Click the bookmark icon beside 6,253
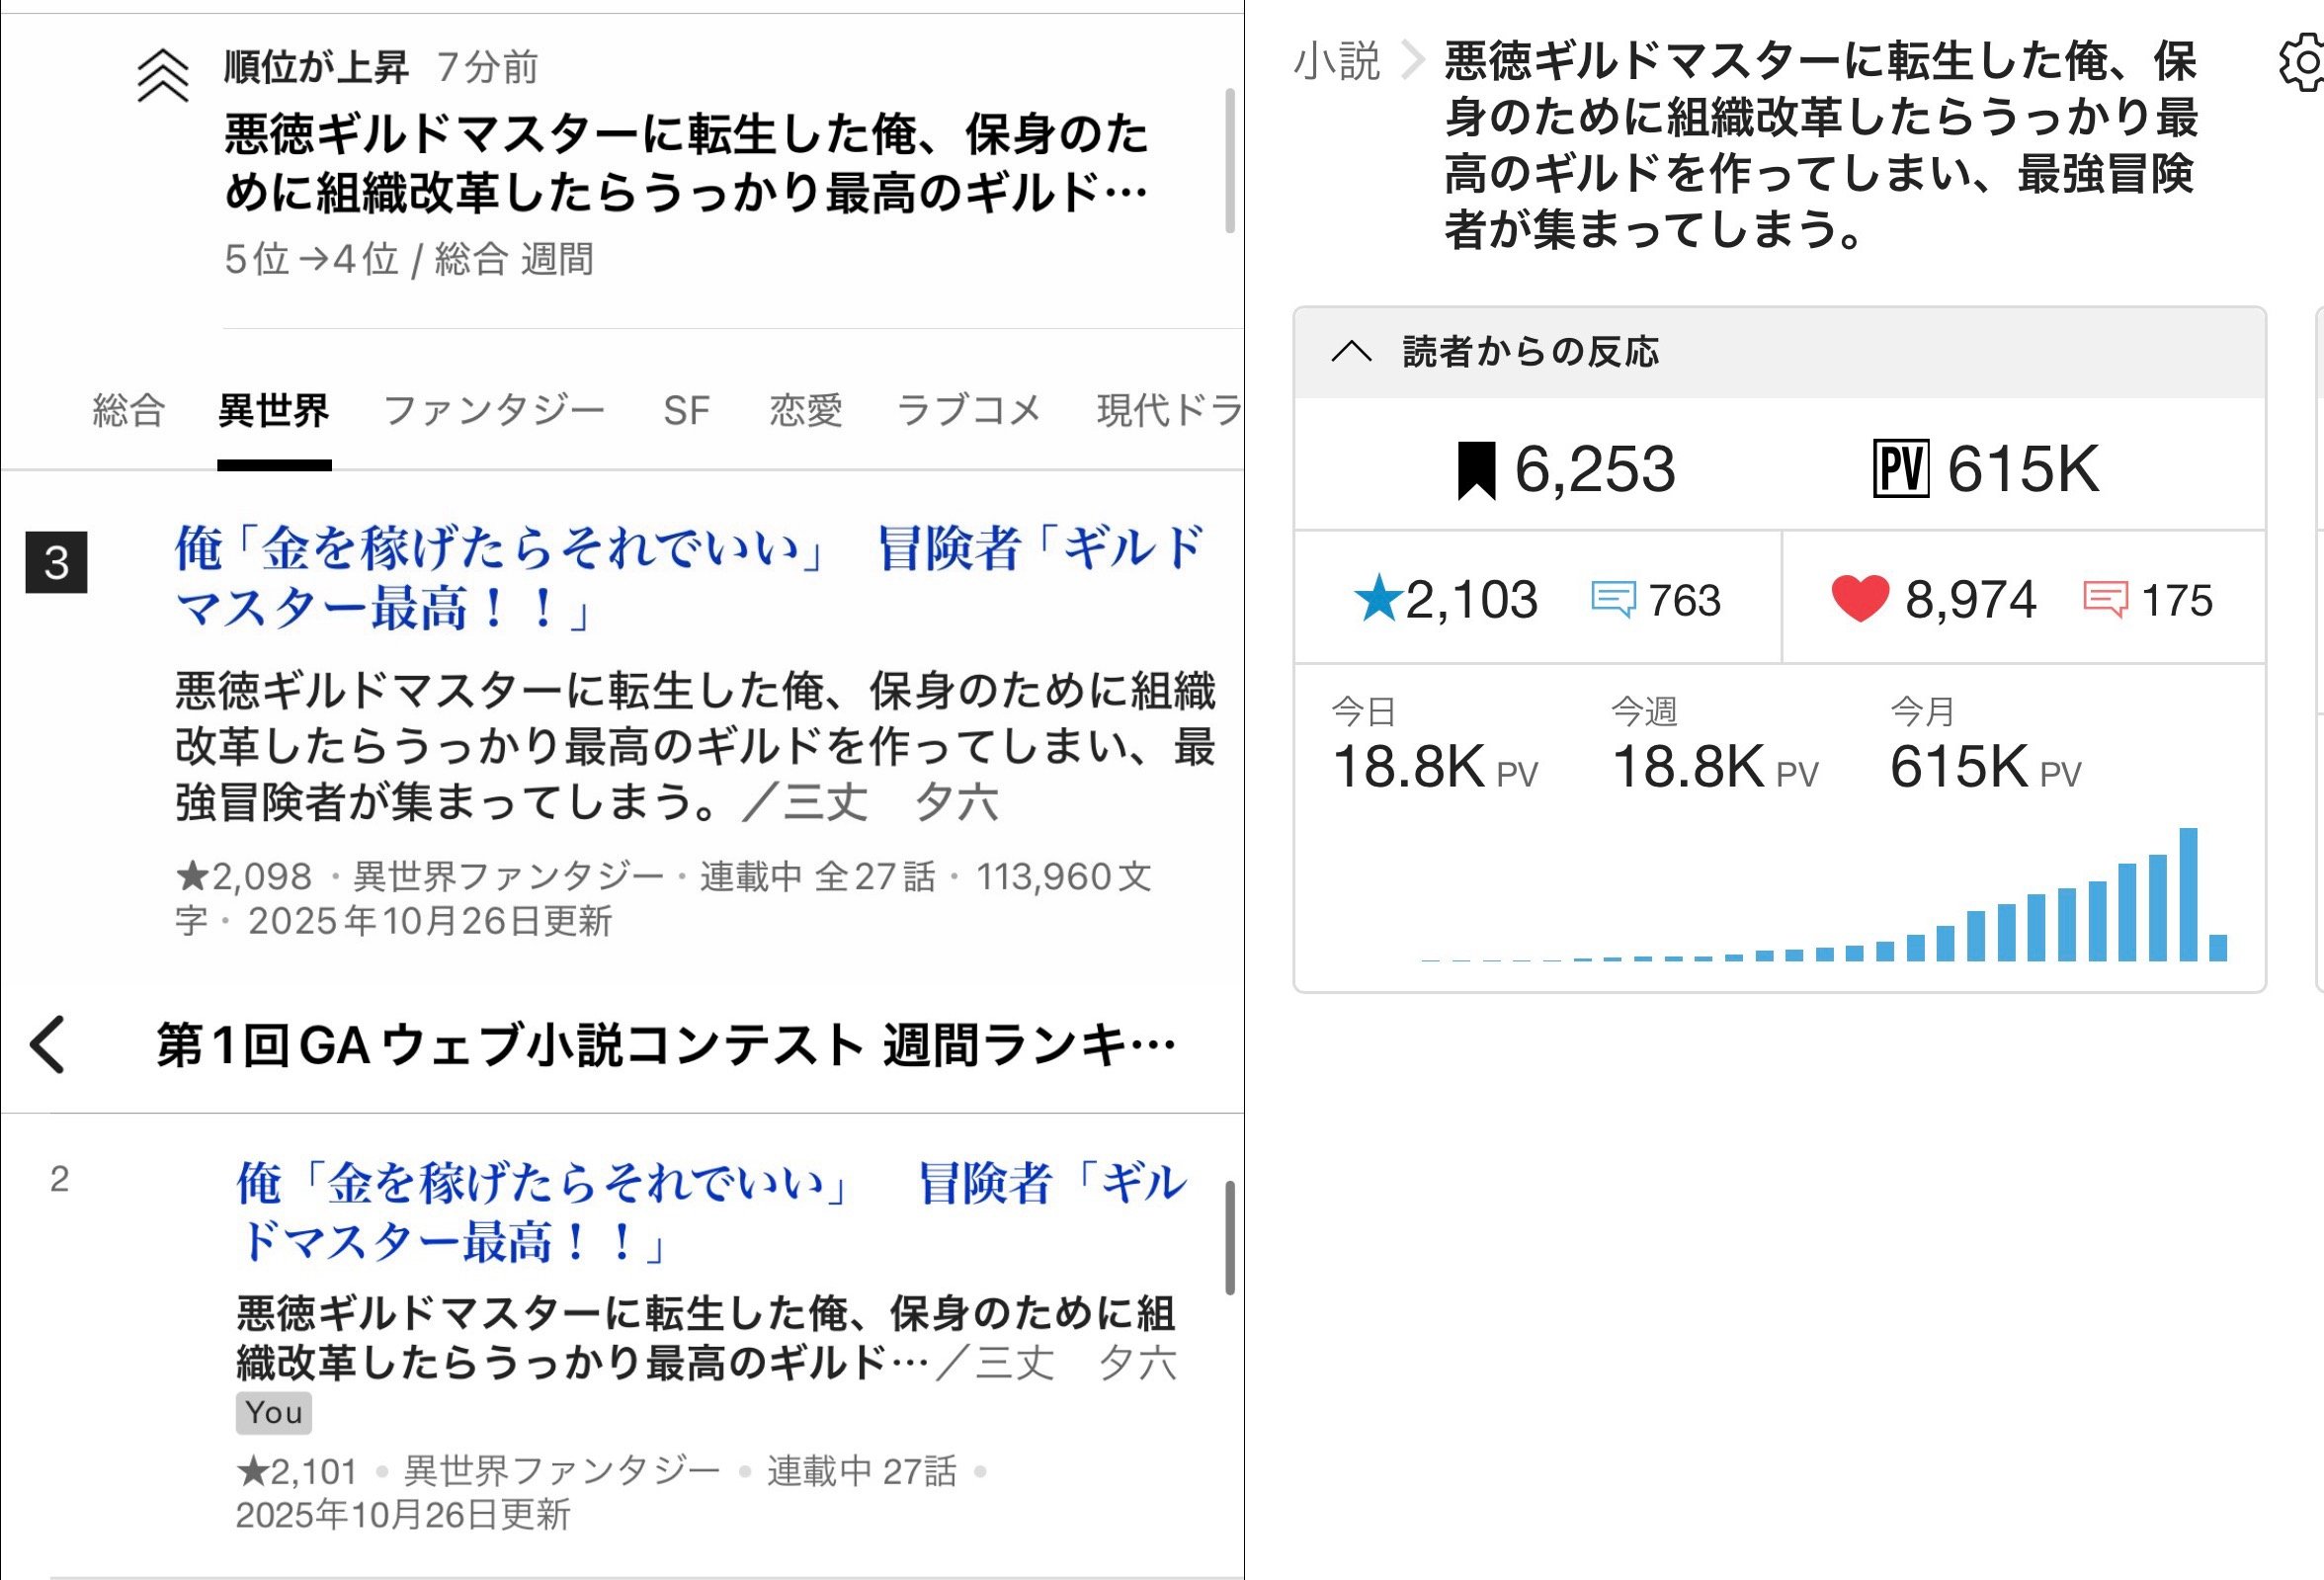Viewport: 2324px width, 1580px height. (x=1476, y=470)
